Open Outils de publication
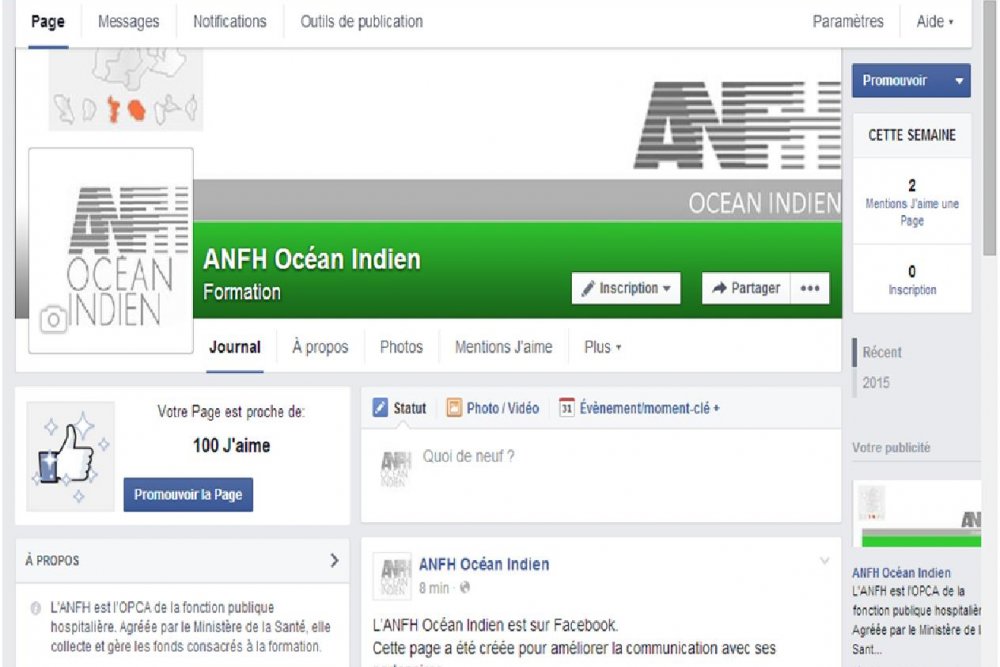 pos(362,22)
